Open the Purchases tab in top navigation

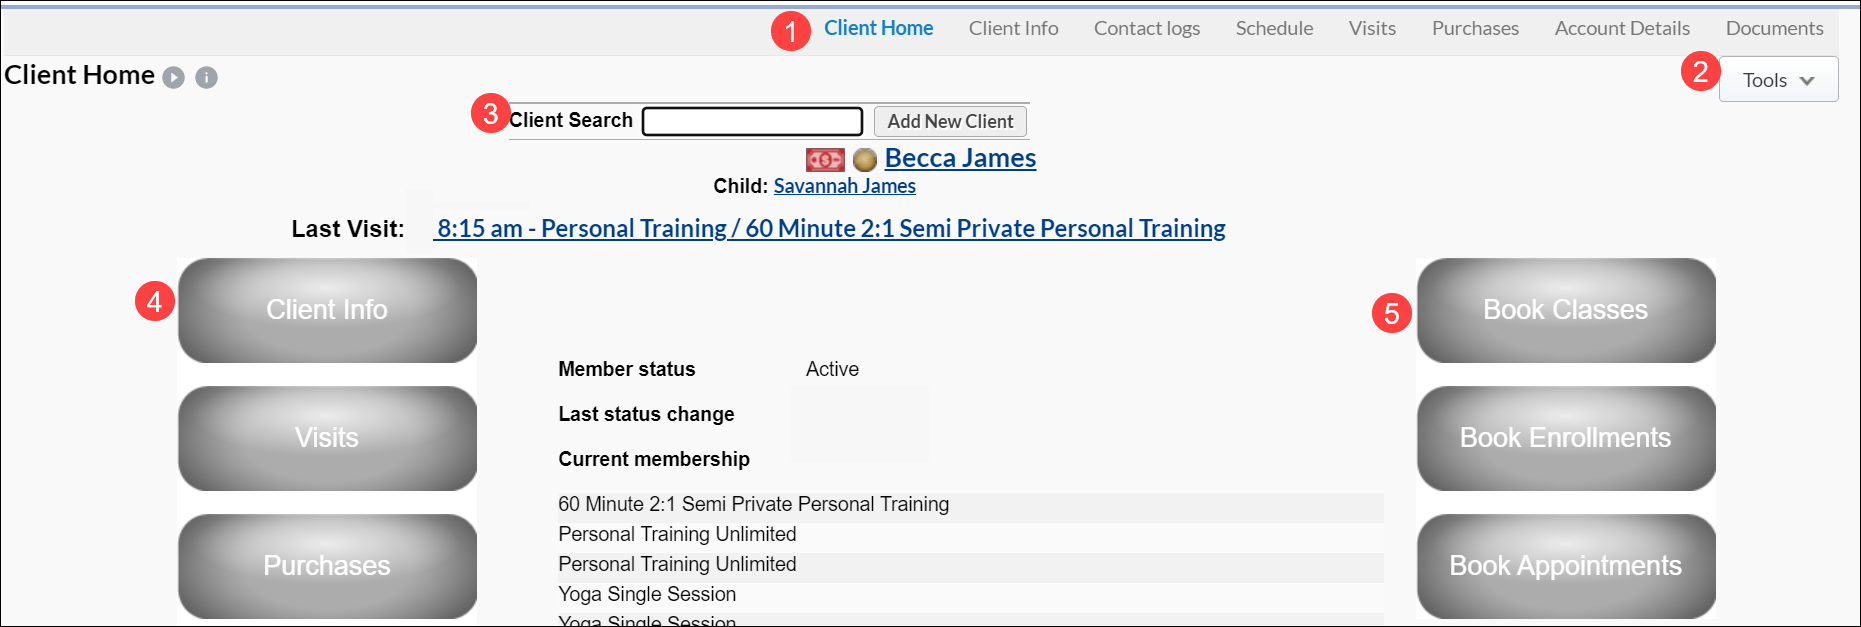[1475, 29]
